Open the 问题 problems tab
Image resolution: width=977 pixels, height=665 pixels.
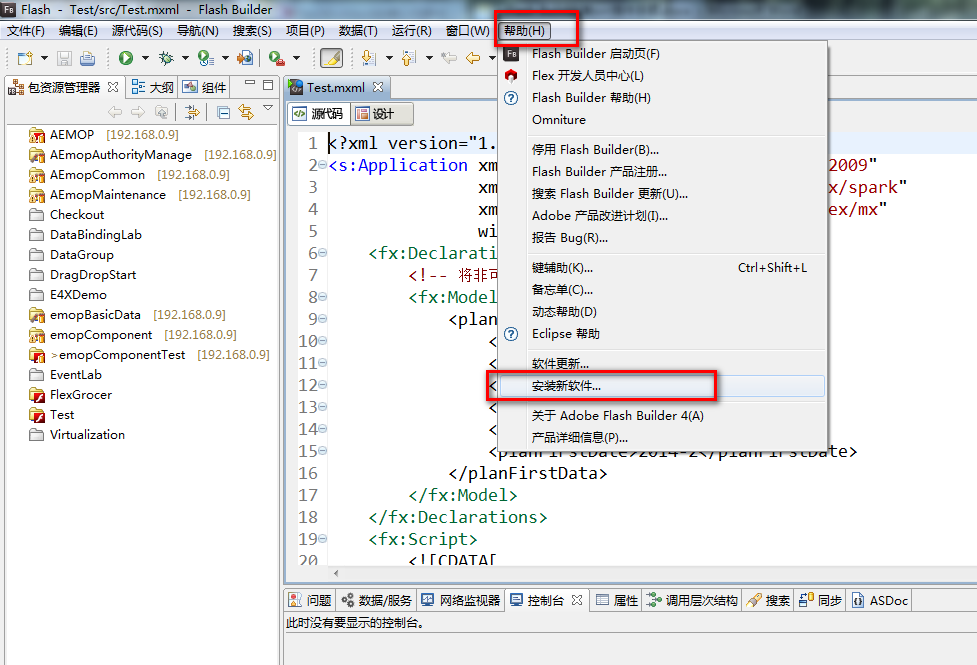coord(310,600)
